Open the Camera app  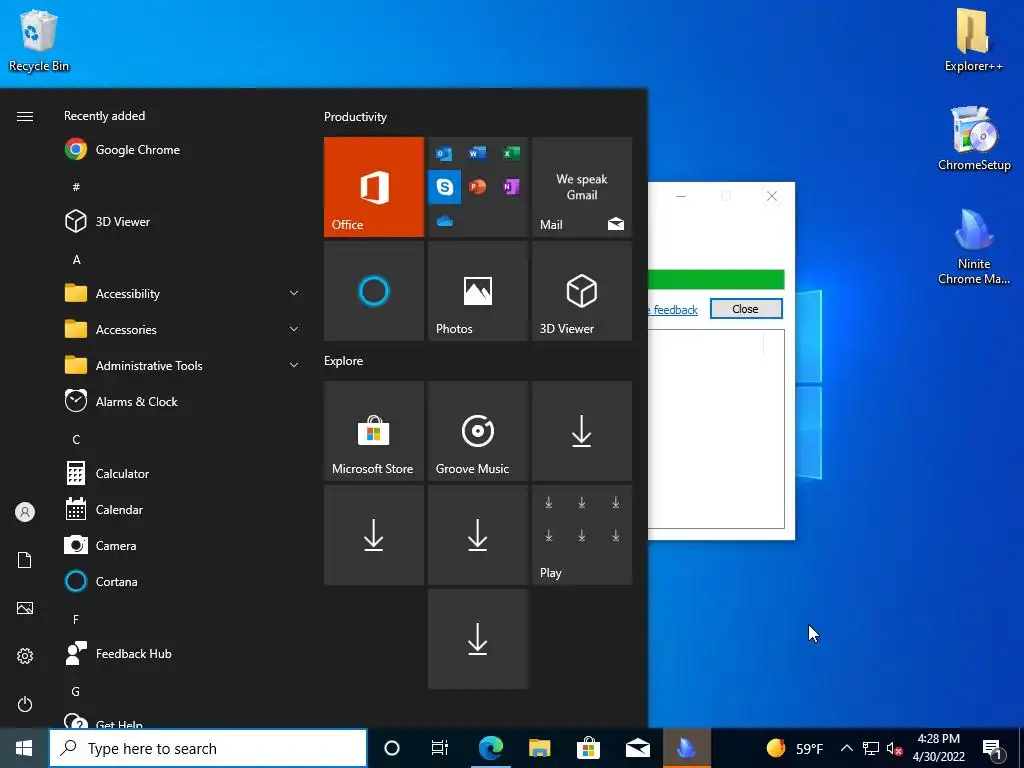point(183,545)
